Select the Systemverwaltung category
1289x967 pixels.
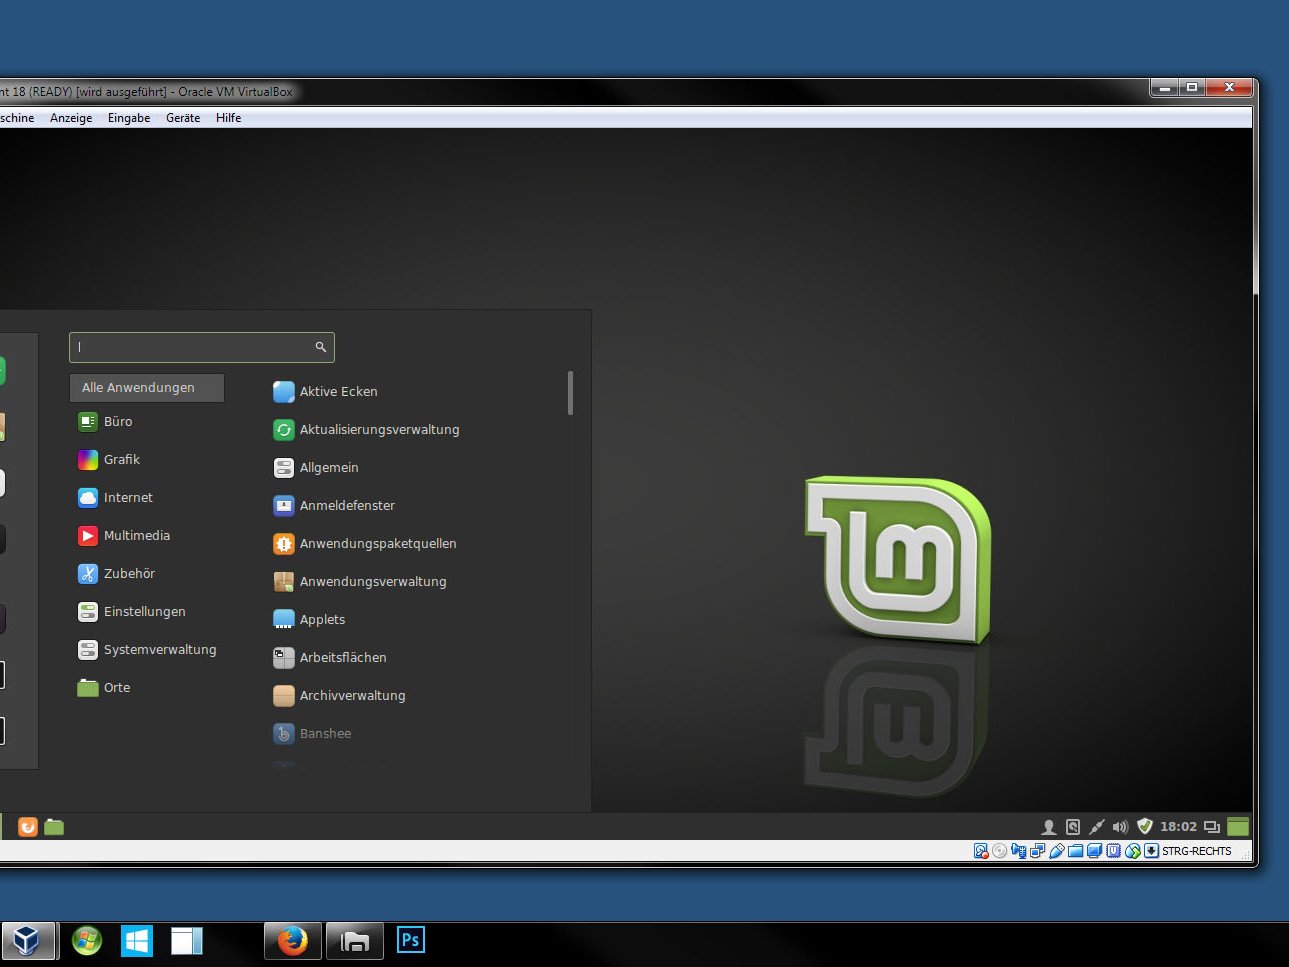click(x=147, y=649)
